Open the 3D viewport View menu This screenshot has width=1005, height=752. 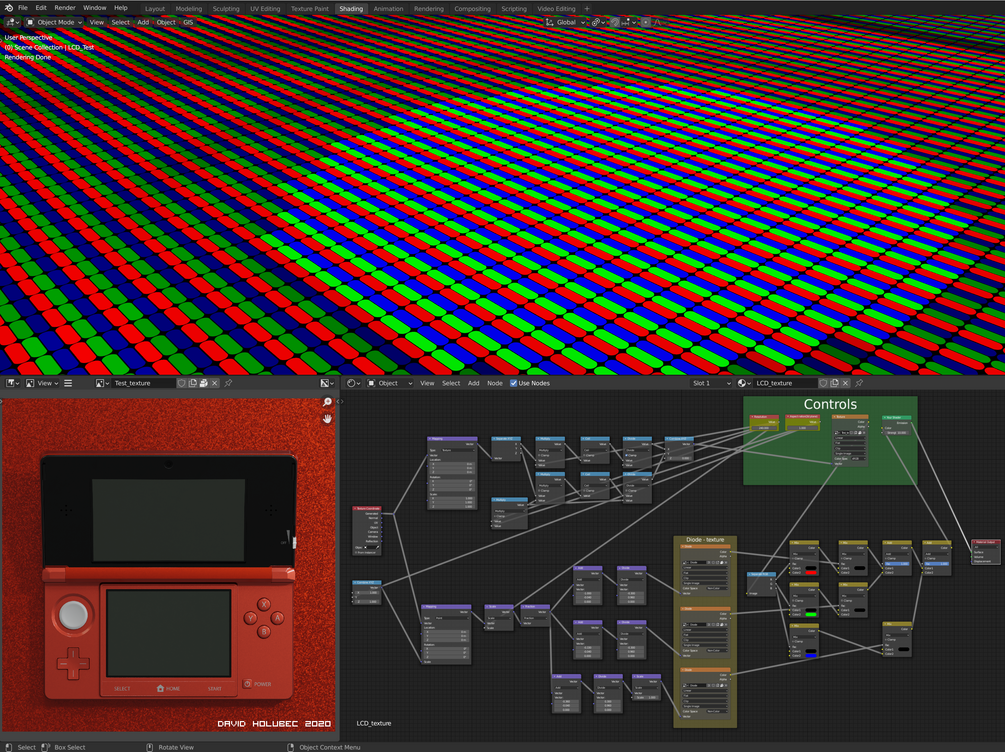(96, 22)
